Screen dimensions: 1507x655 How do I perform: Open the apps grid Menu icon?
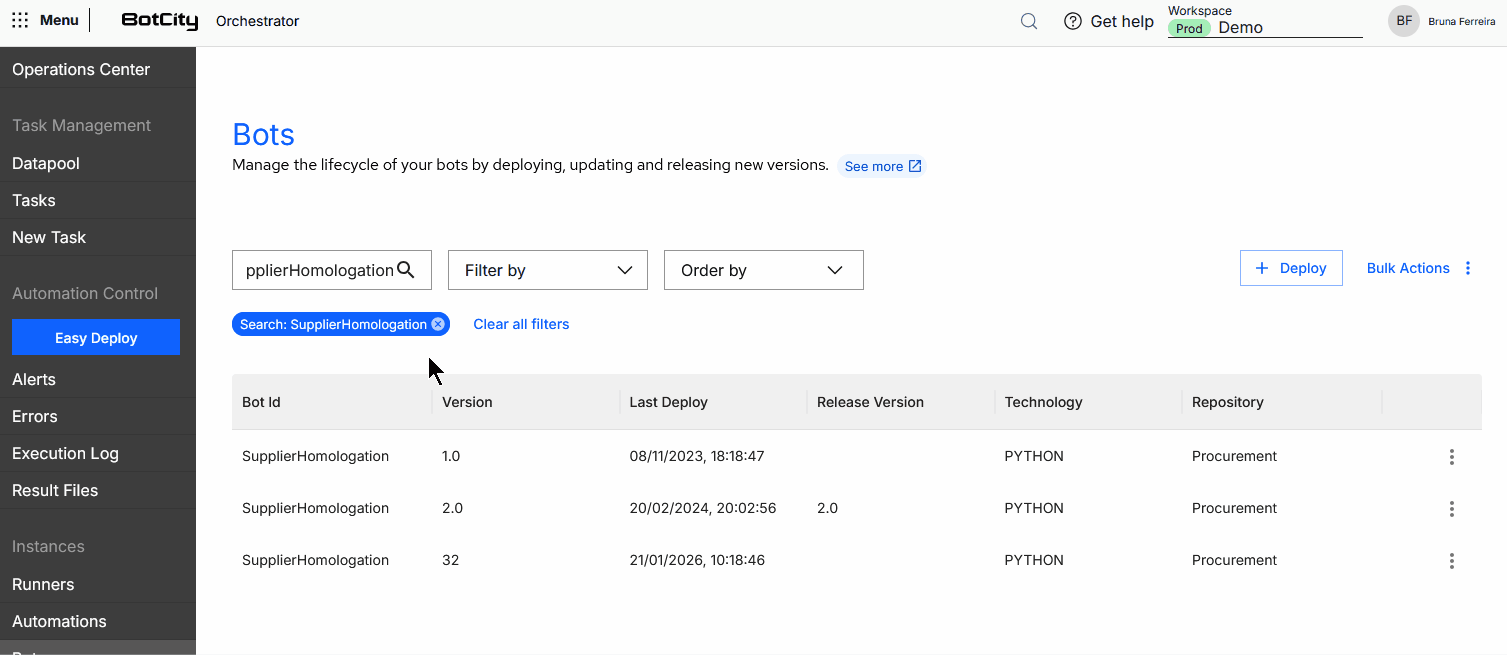tap(20, 20)
